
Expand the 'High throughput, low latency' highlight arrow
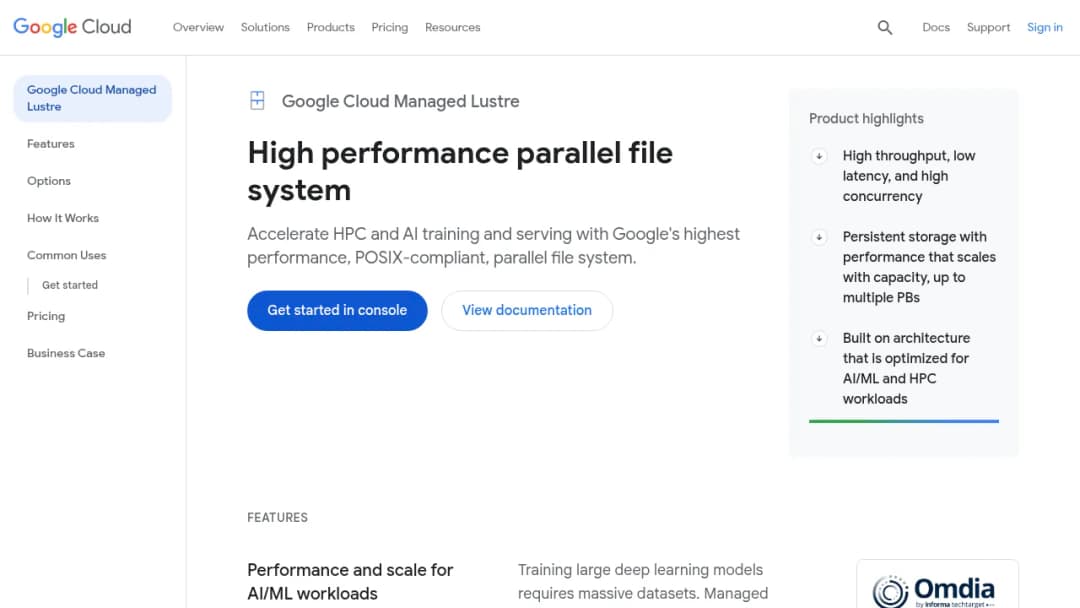tap(819, 156)
